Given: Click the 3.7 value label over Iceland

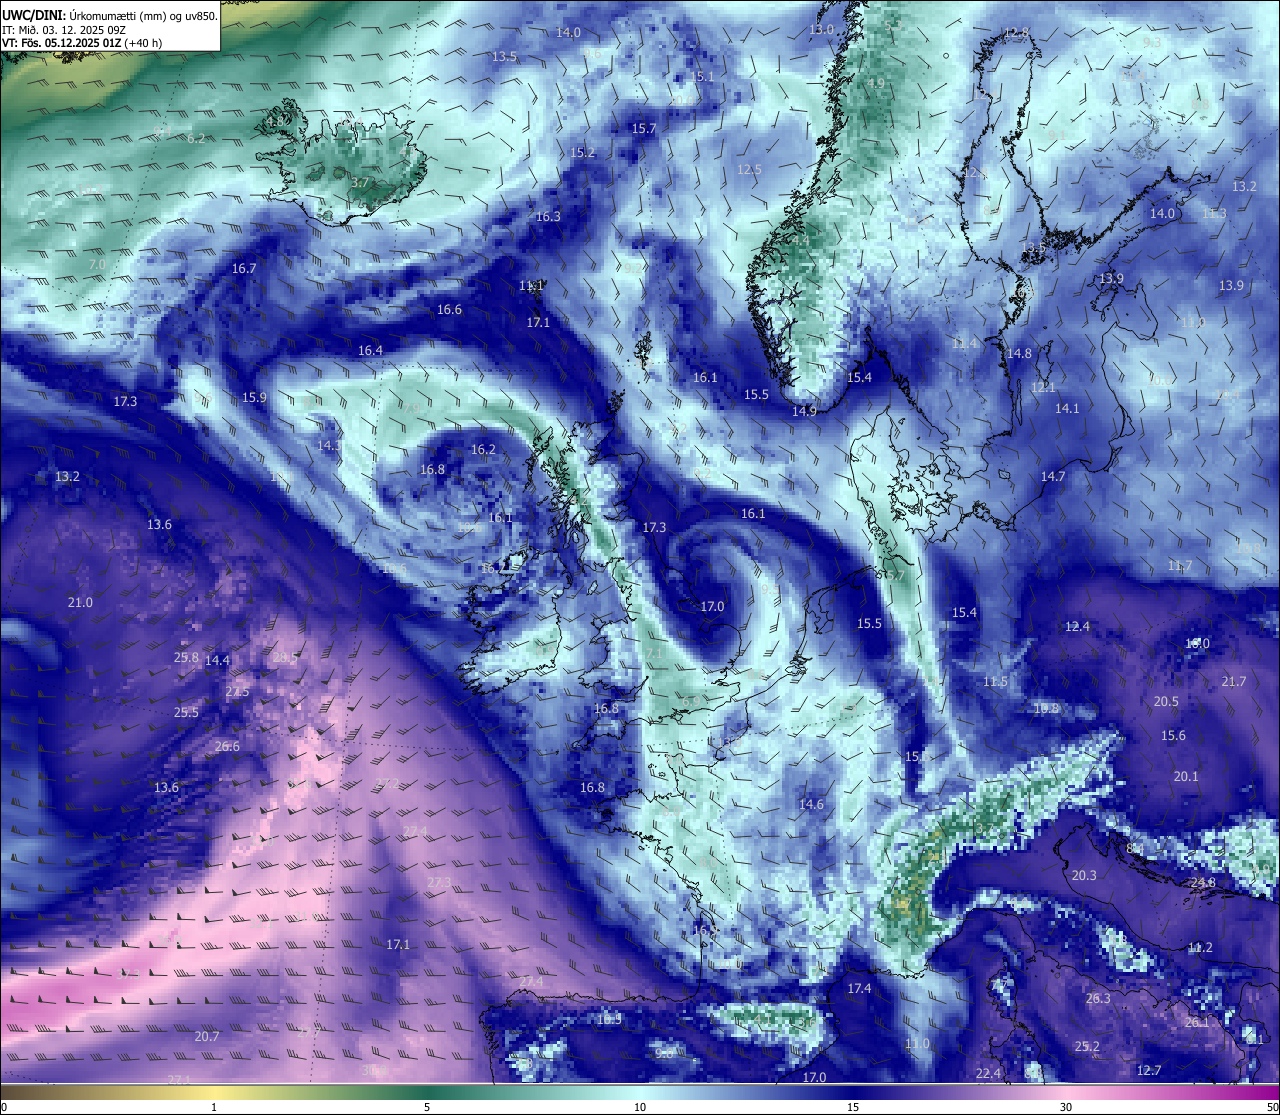Looking at the screenshot, I should pos(361,183).
